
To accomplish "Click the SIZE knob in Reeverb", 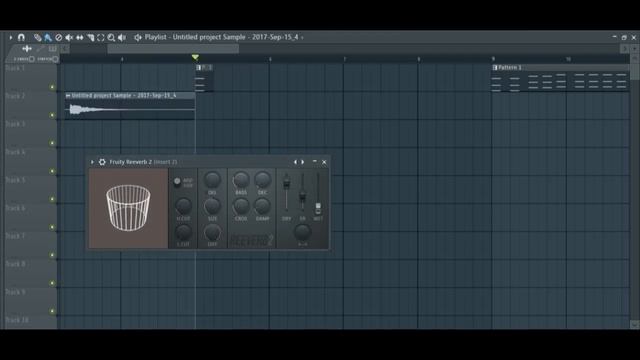I will (212, 206).
